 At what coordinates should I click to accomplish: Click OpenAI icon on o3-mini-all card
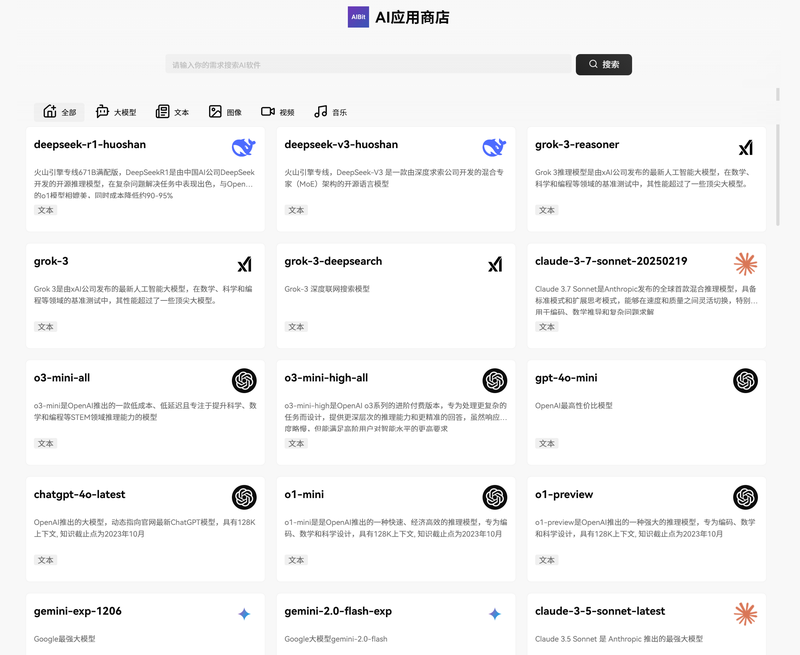[x=244, y=381]
